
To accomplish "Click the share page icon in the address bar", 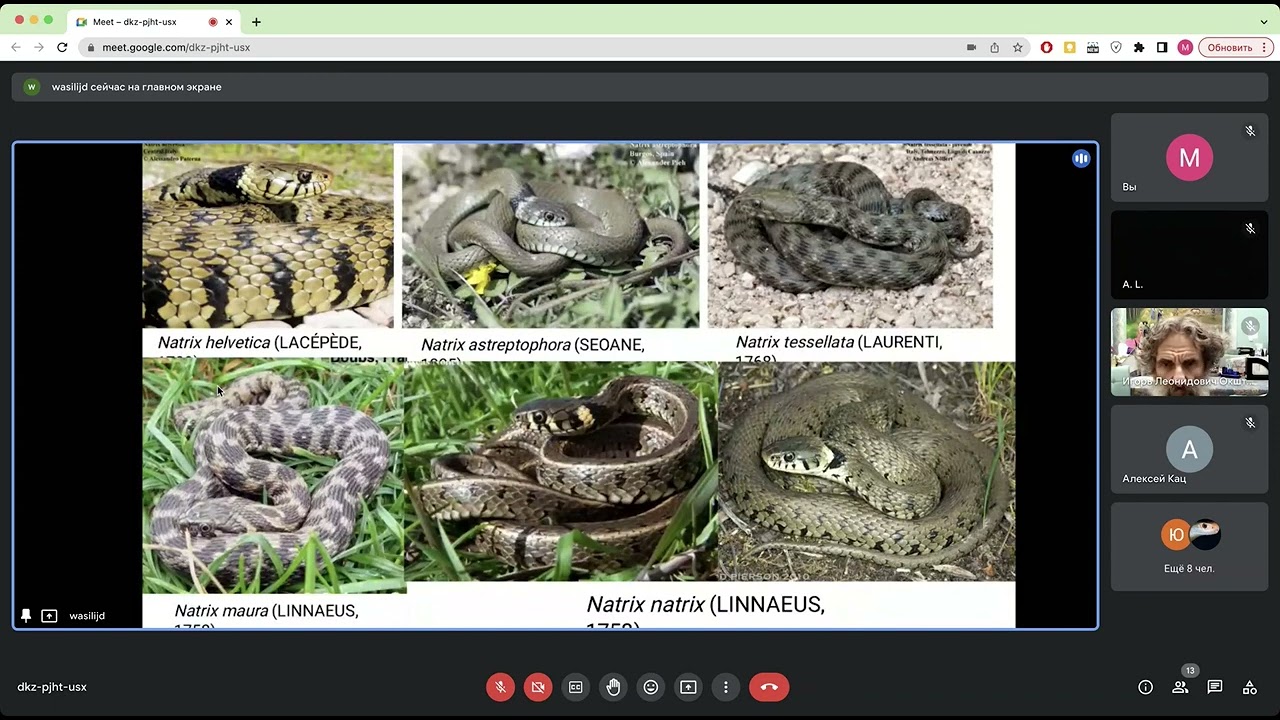I will coord(994,47).
